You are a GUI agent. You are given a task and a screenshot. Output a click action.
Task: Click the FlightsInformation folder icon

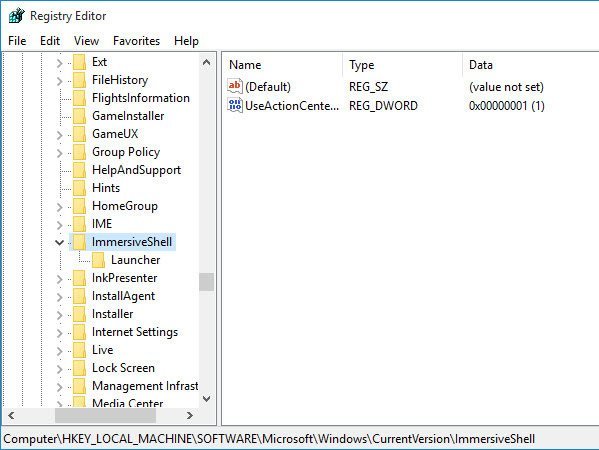[79, 98]
